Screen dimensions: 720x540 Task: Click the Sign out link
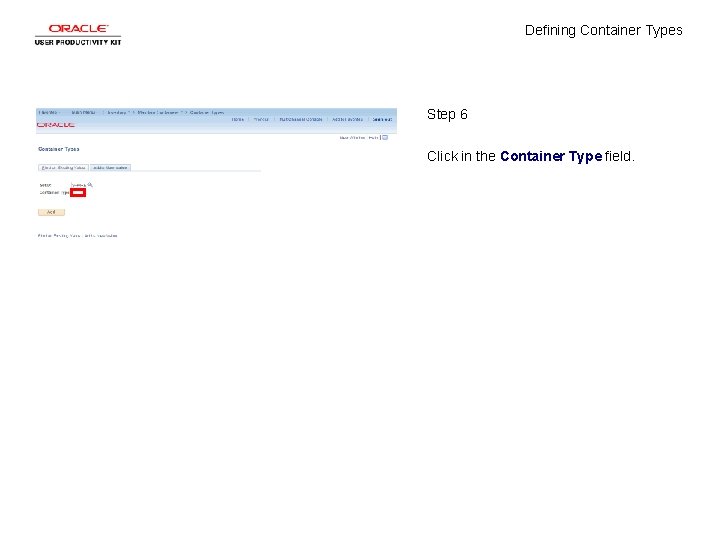click(382, 119)
